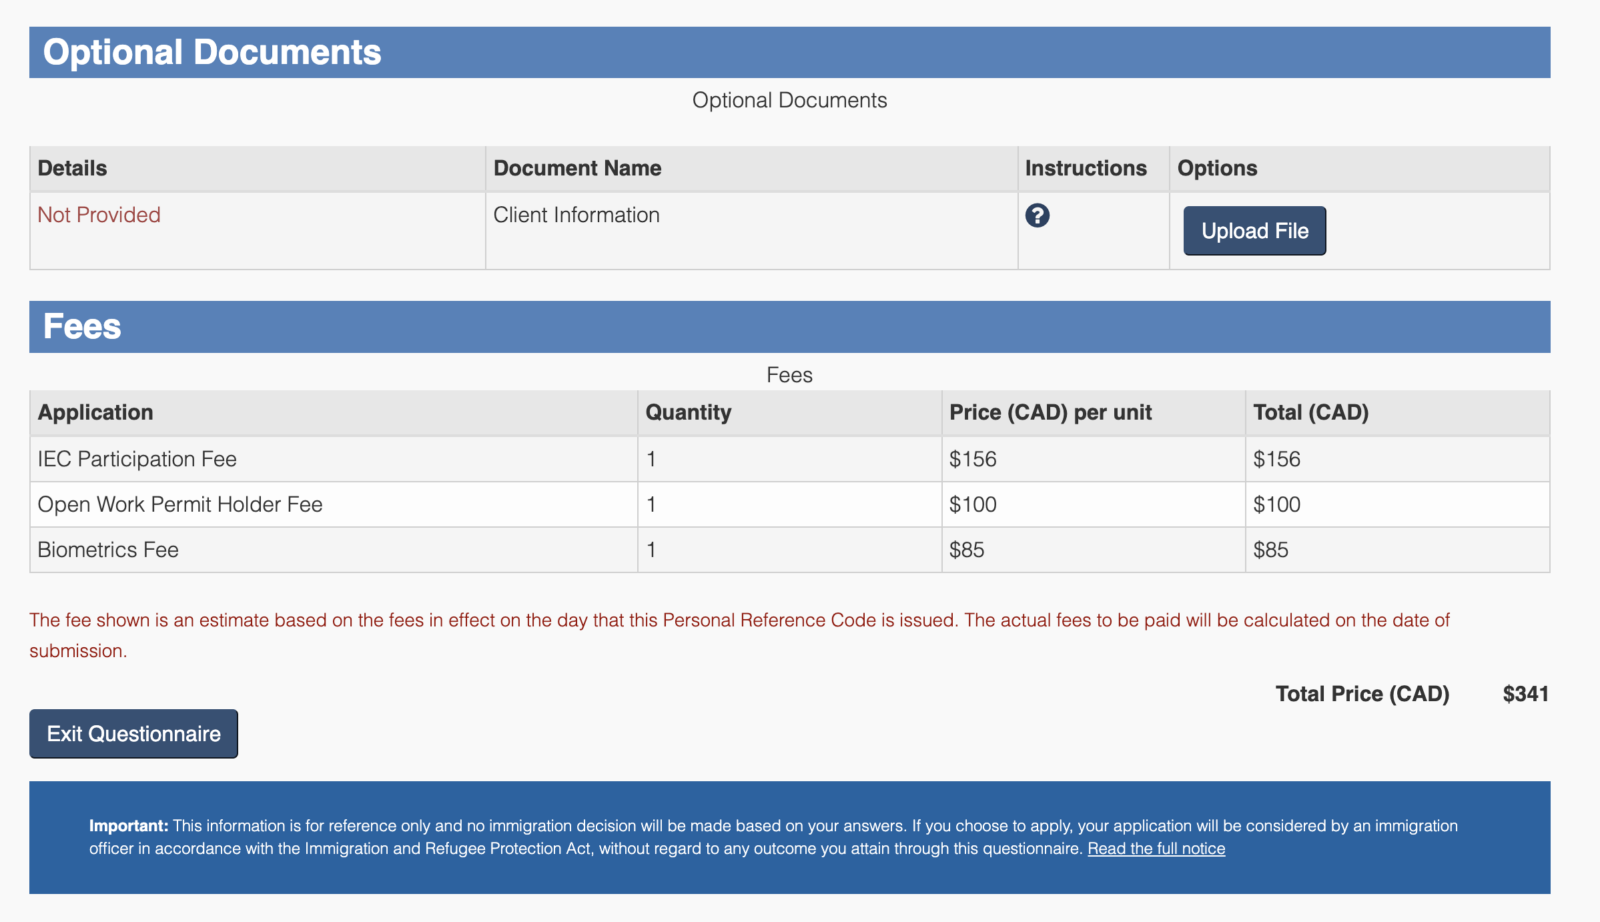1600x922 pixels.
Task: Click the $341 total price amount
Action: [1525, 694]
